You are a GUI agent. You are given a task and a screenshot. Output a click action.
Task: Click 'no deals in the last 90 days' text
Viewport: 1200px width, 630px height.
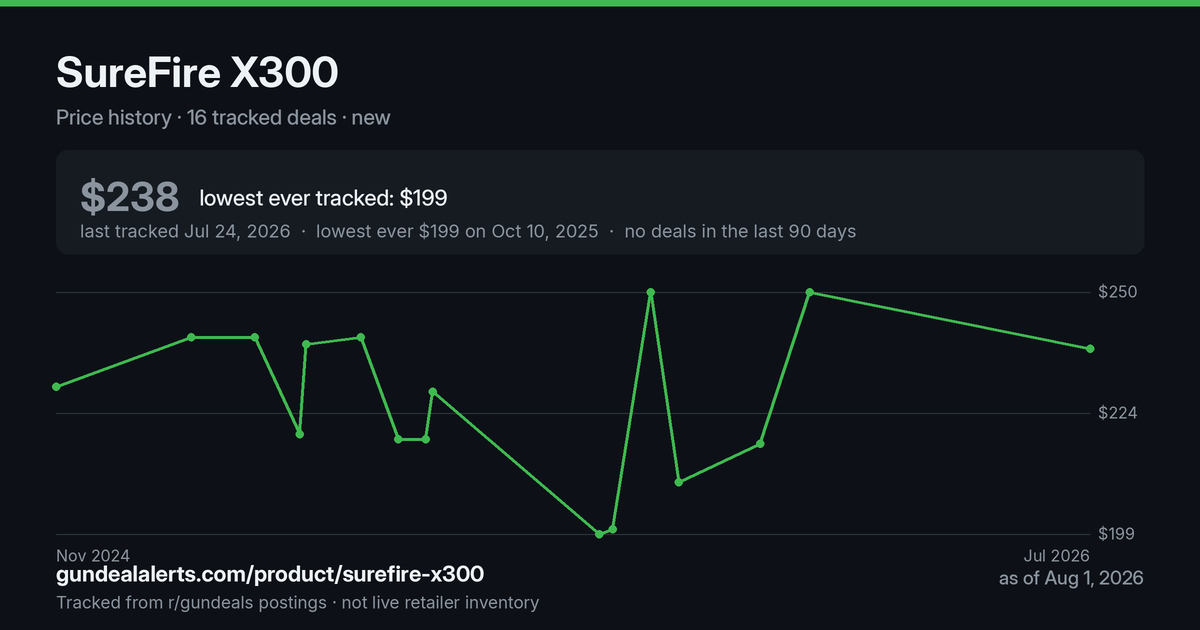(x=740, y=231)
